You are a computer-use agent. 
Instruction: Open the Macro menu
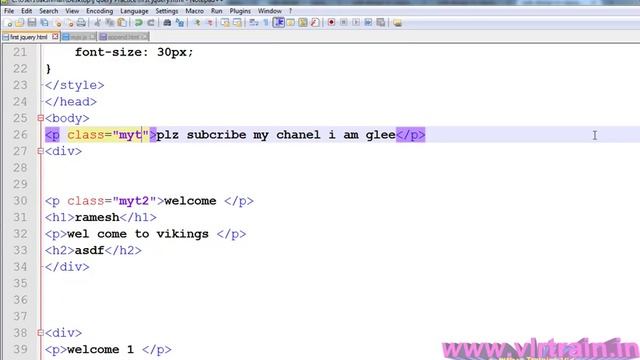coord(194,11)
